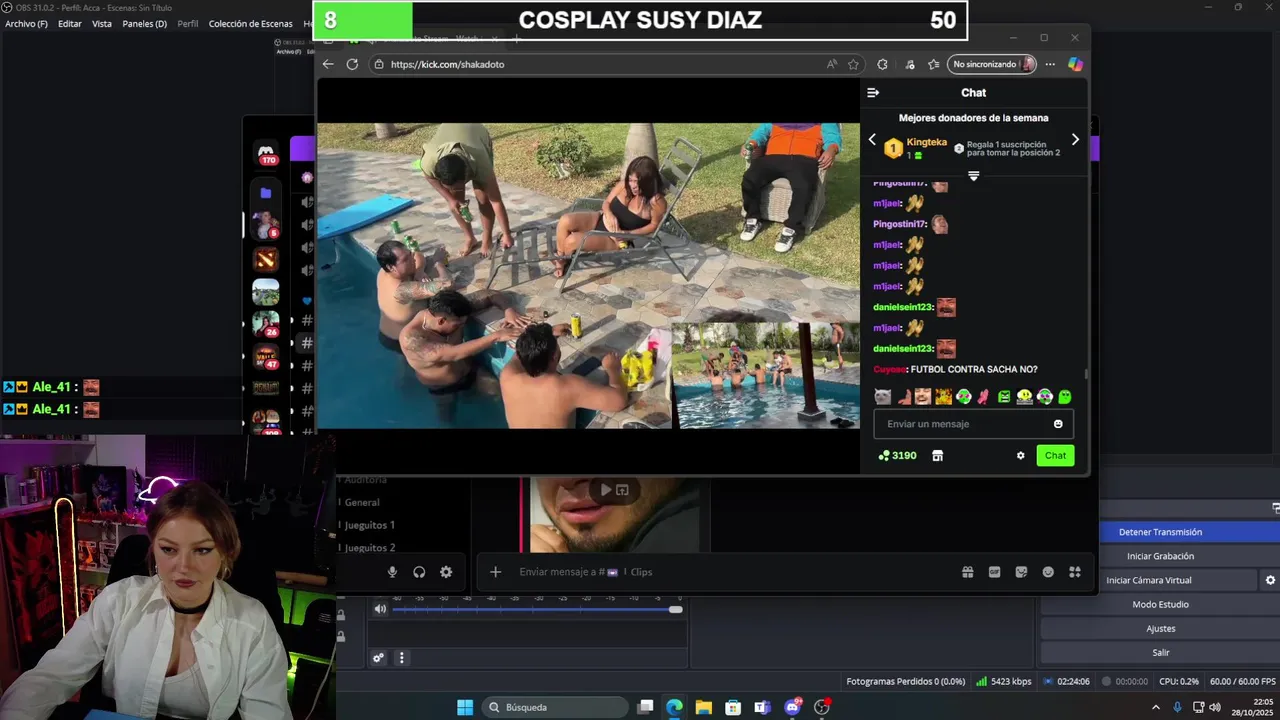
Task: Open Modo Estudio in OBS
Action: click(1160, 604)
